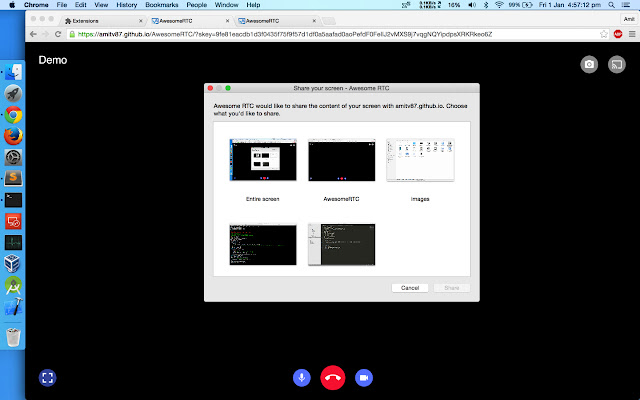
Task: Open the Window menu
Action: pos(227,5)
